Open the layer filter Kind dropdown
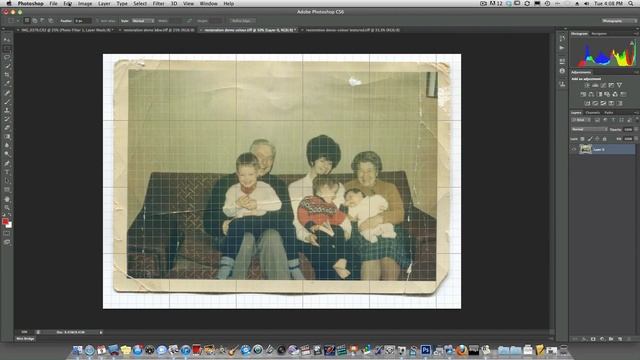This screenshot has height=360, width=640. [x=581, y=120]
